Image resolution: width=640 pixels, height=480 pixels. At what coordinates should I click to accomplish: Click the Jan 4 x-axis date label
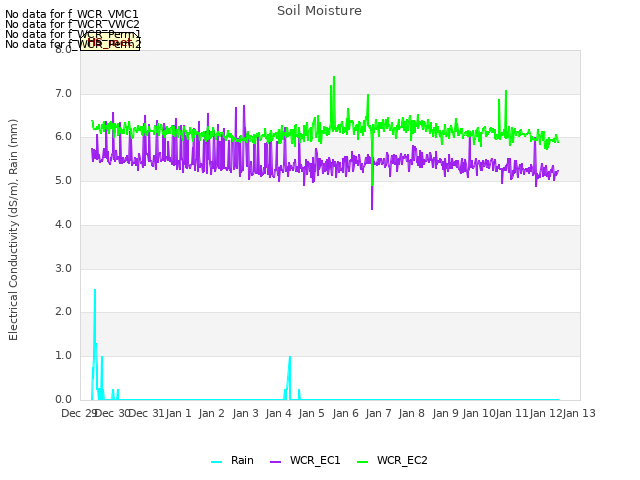278,413
